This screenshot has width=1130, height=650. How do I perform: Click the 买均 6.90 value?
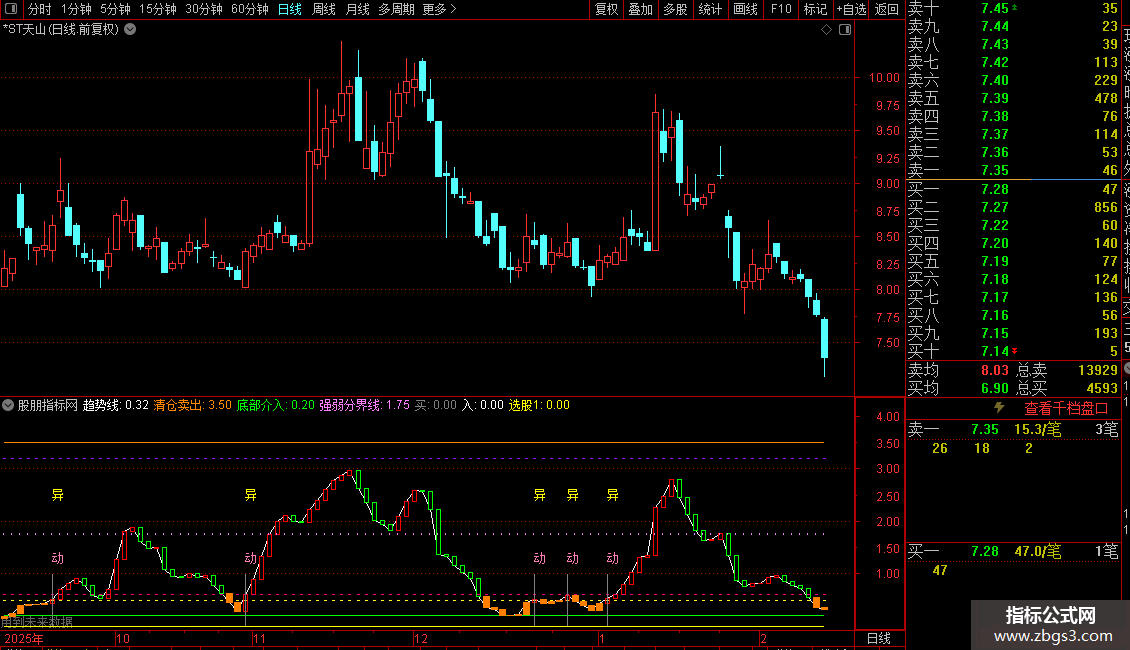[x=995, y=388]
